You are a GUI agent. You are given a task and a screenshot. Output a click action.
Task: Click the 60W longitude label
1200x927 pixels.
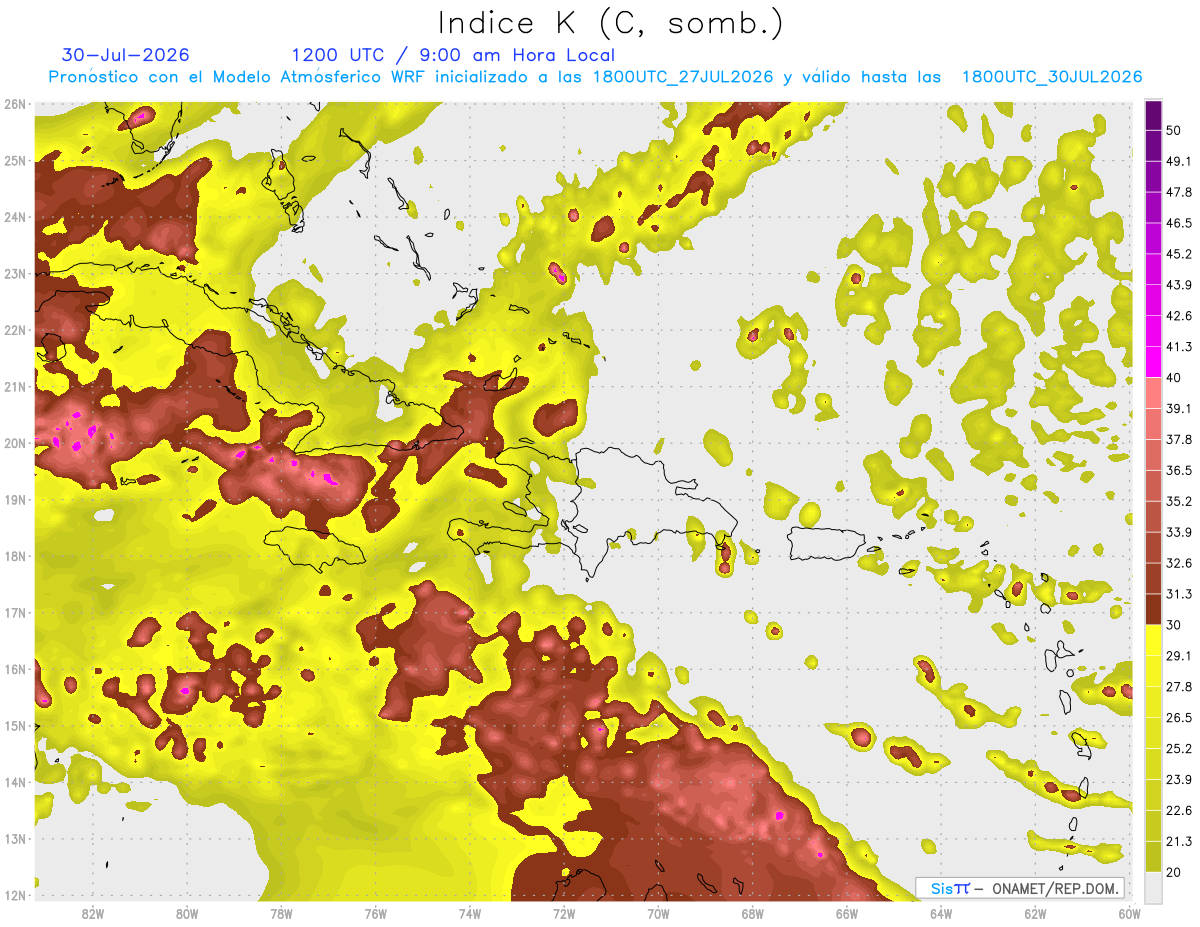(x=1130, y=913)
